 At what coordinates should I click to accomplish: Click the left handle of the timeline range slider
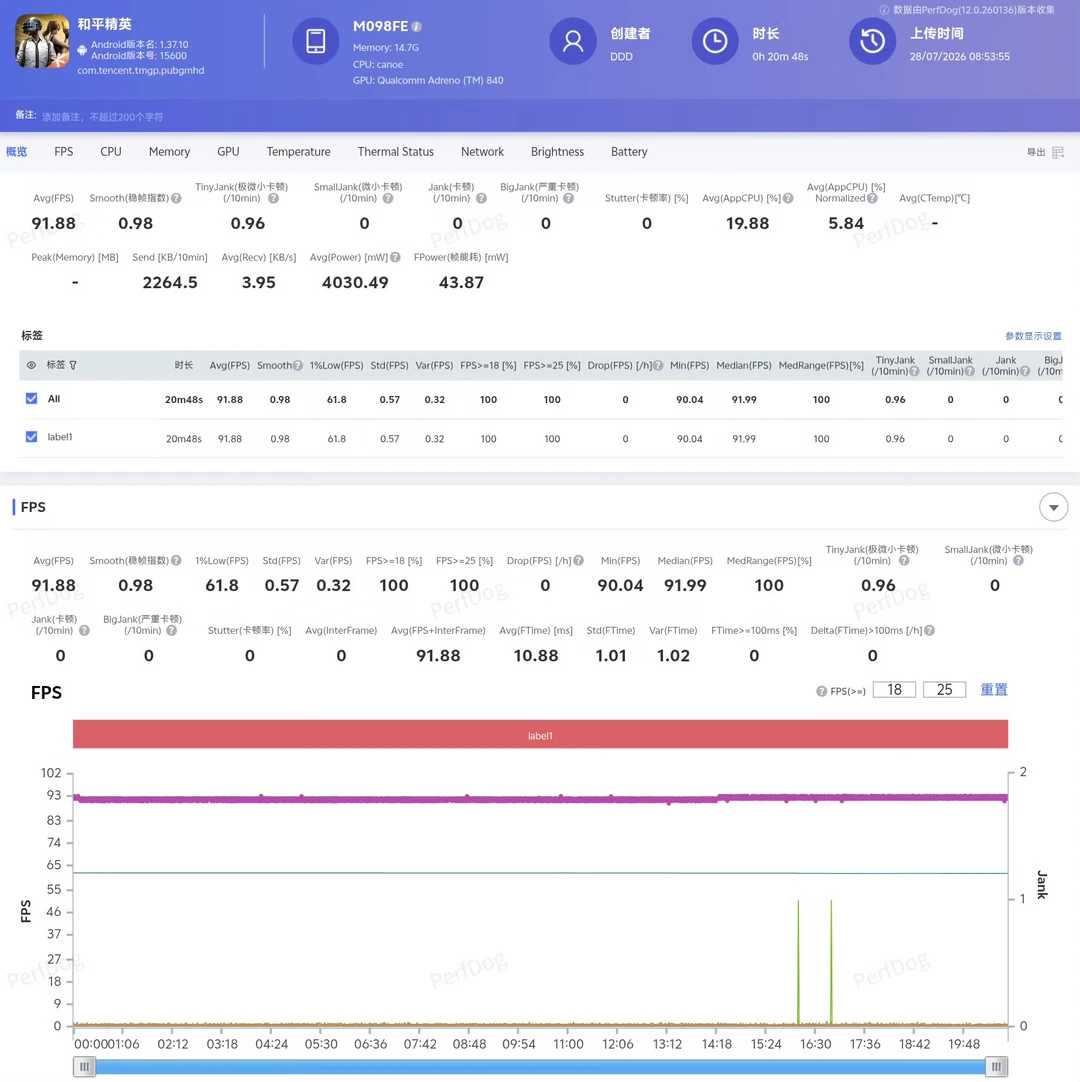84,1066
